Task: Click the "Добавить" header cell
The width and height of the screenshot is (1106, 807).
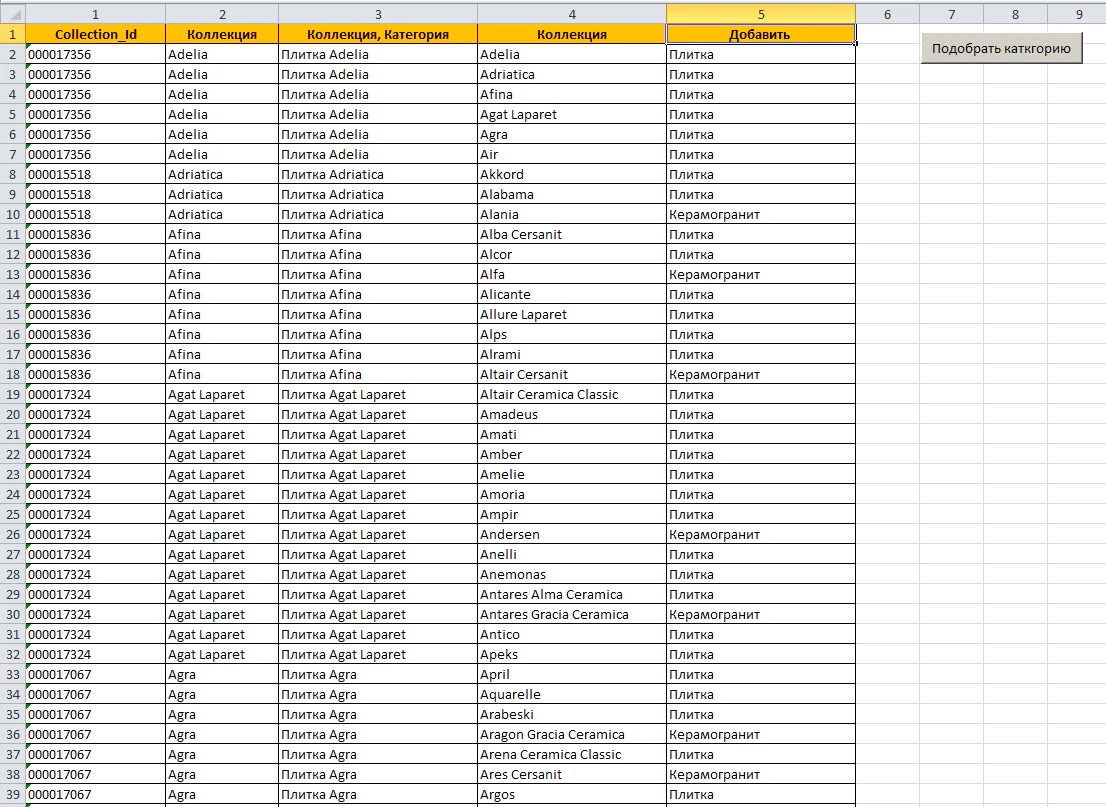Action: [761, 34]
